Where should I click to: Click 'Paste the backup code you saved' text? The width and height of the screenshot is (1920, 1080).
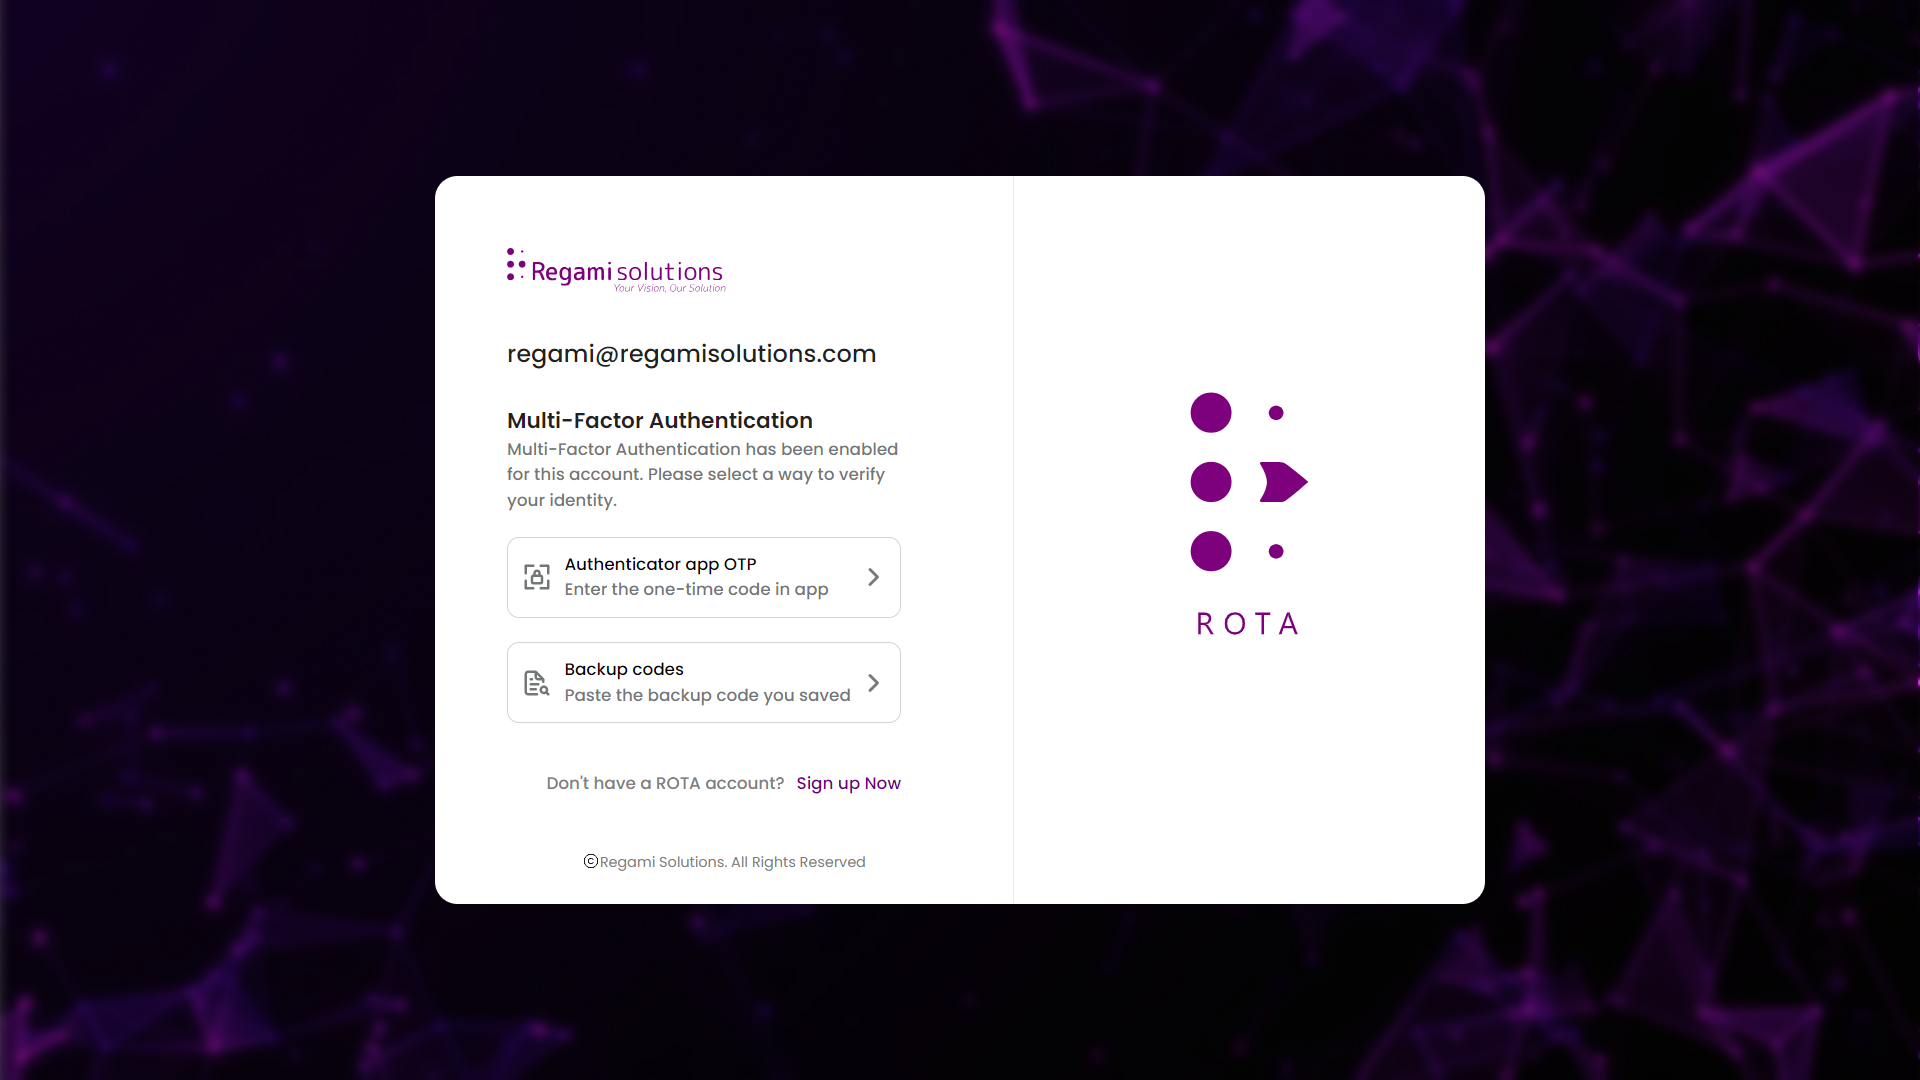coord(707,695)
